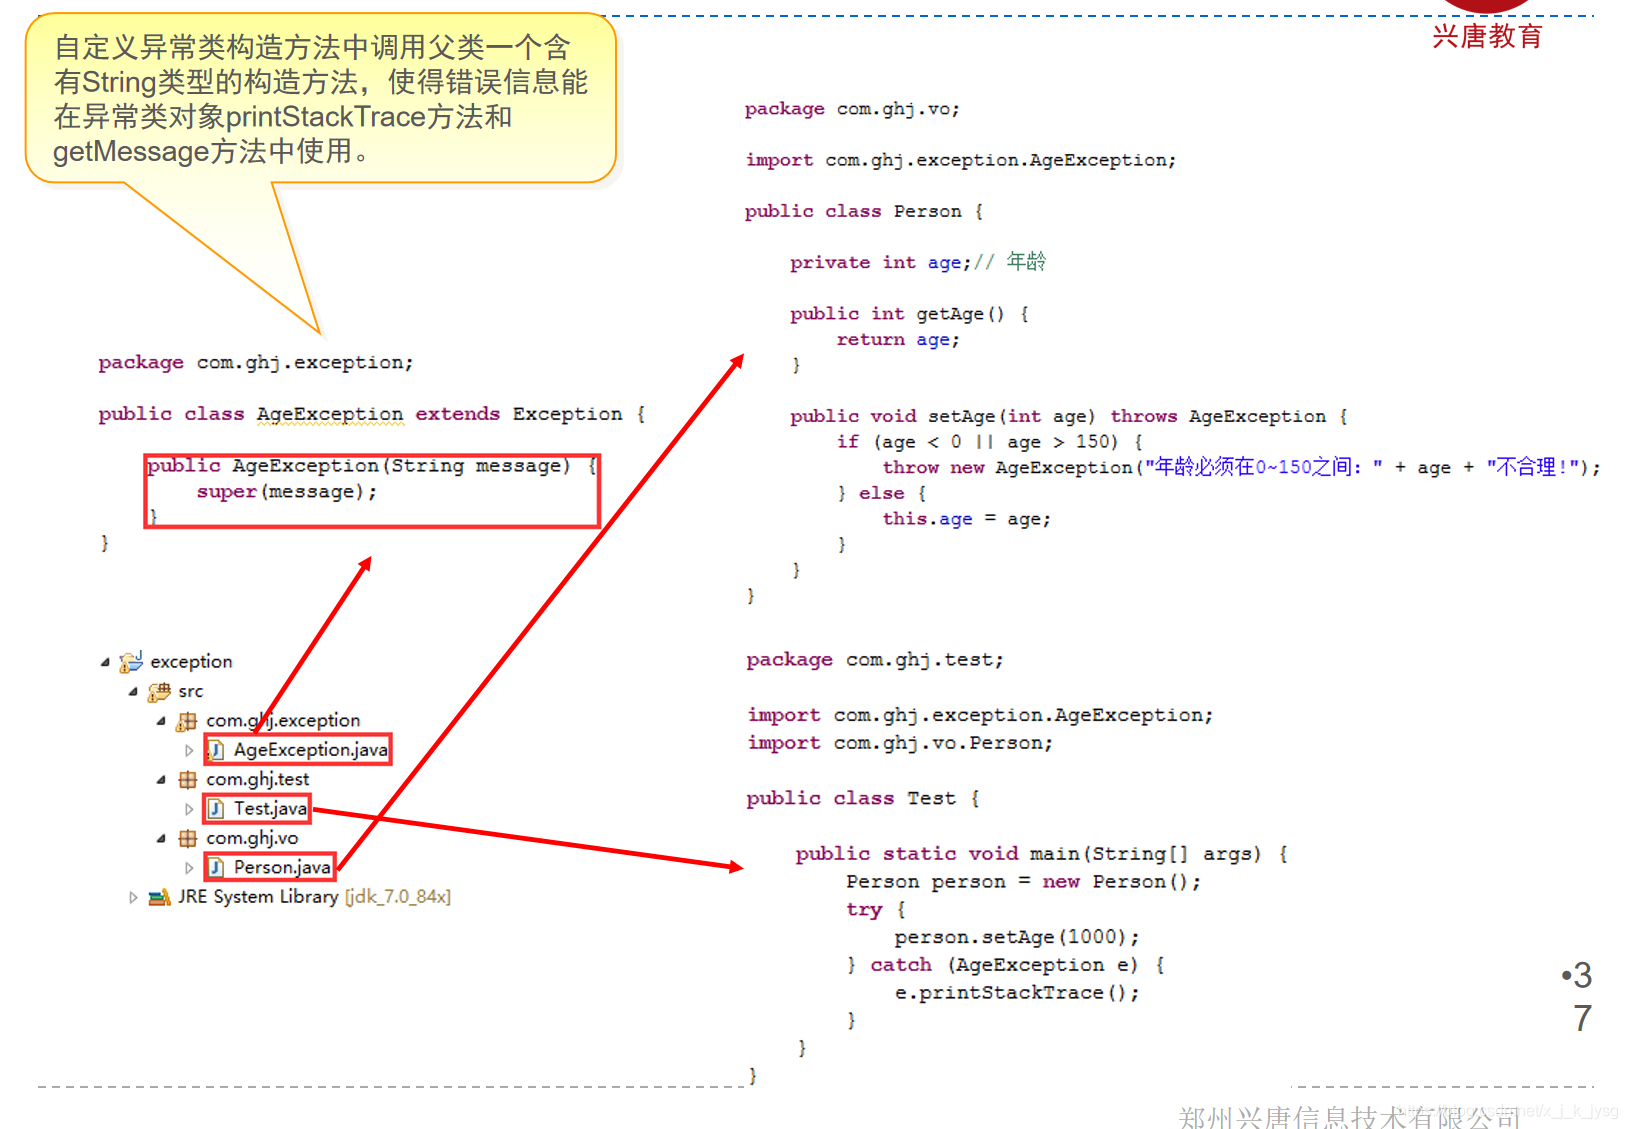Expand the Test.java file node
The width and height of the screenshot is (1627, 1129).
[189, 809]
